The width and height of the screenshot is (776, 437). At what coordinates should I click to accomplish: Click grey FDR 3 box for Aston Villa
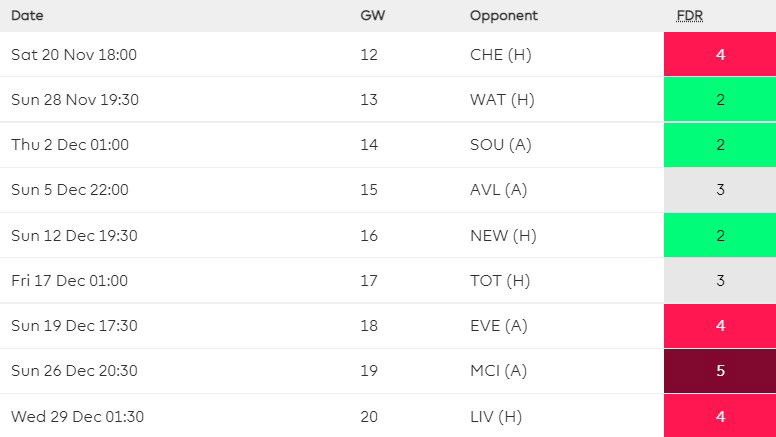click(x=720, y=190)
